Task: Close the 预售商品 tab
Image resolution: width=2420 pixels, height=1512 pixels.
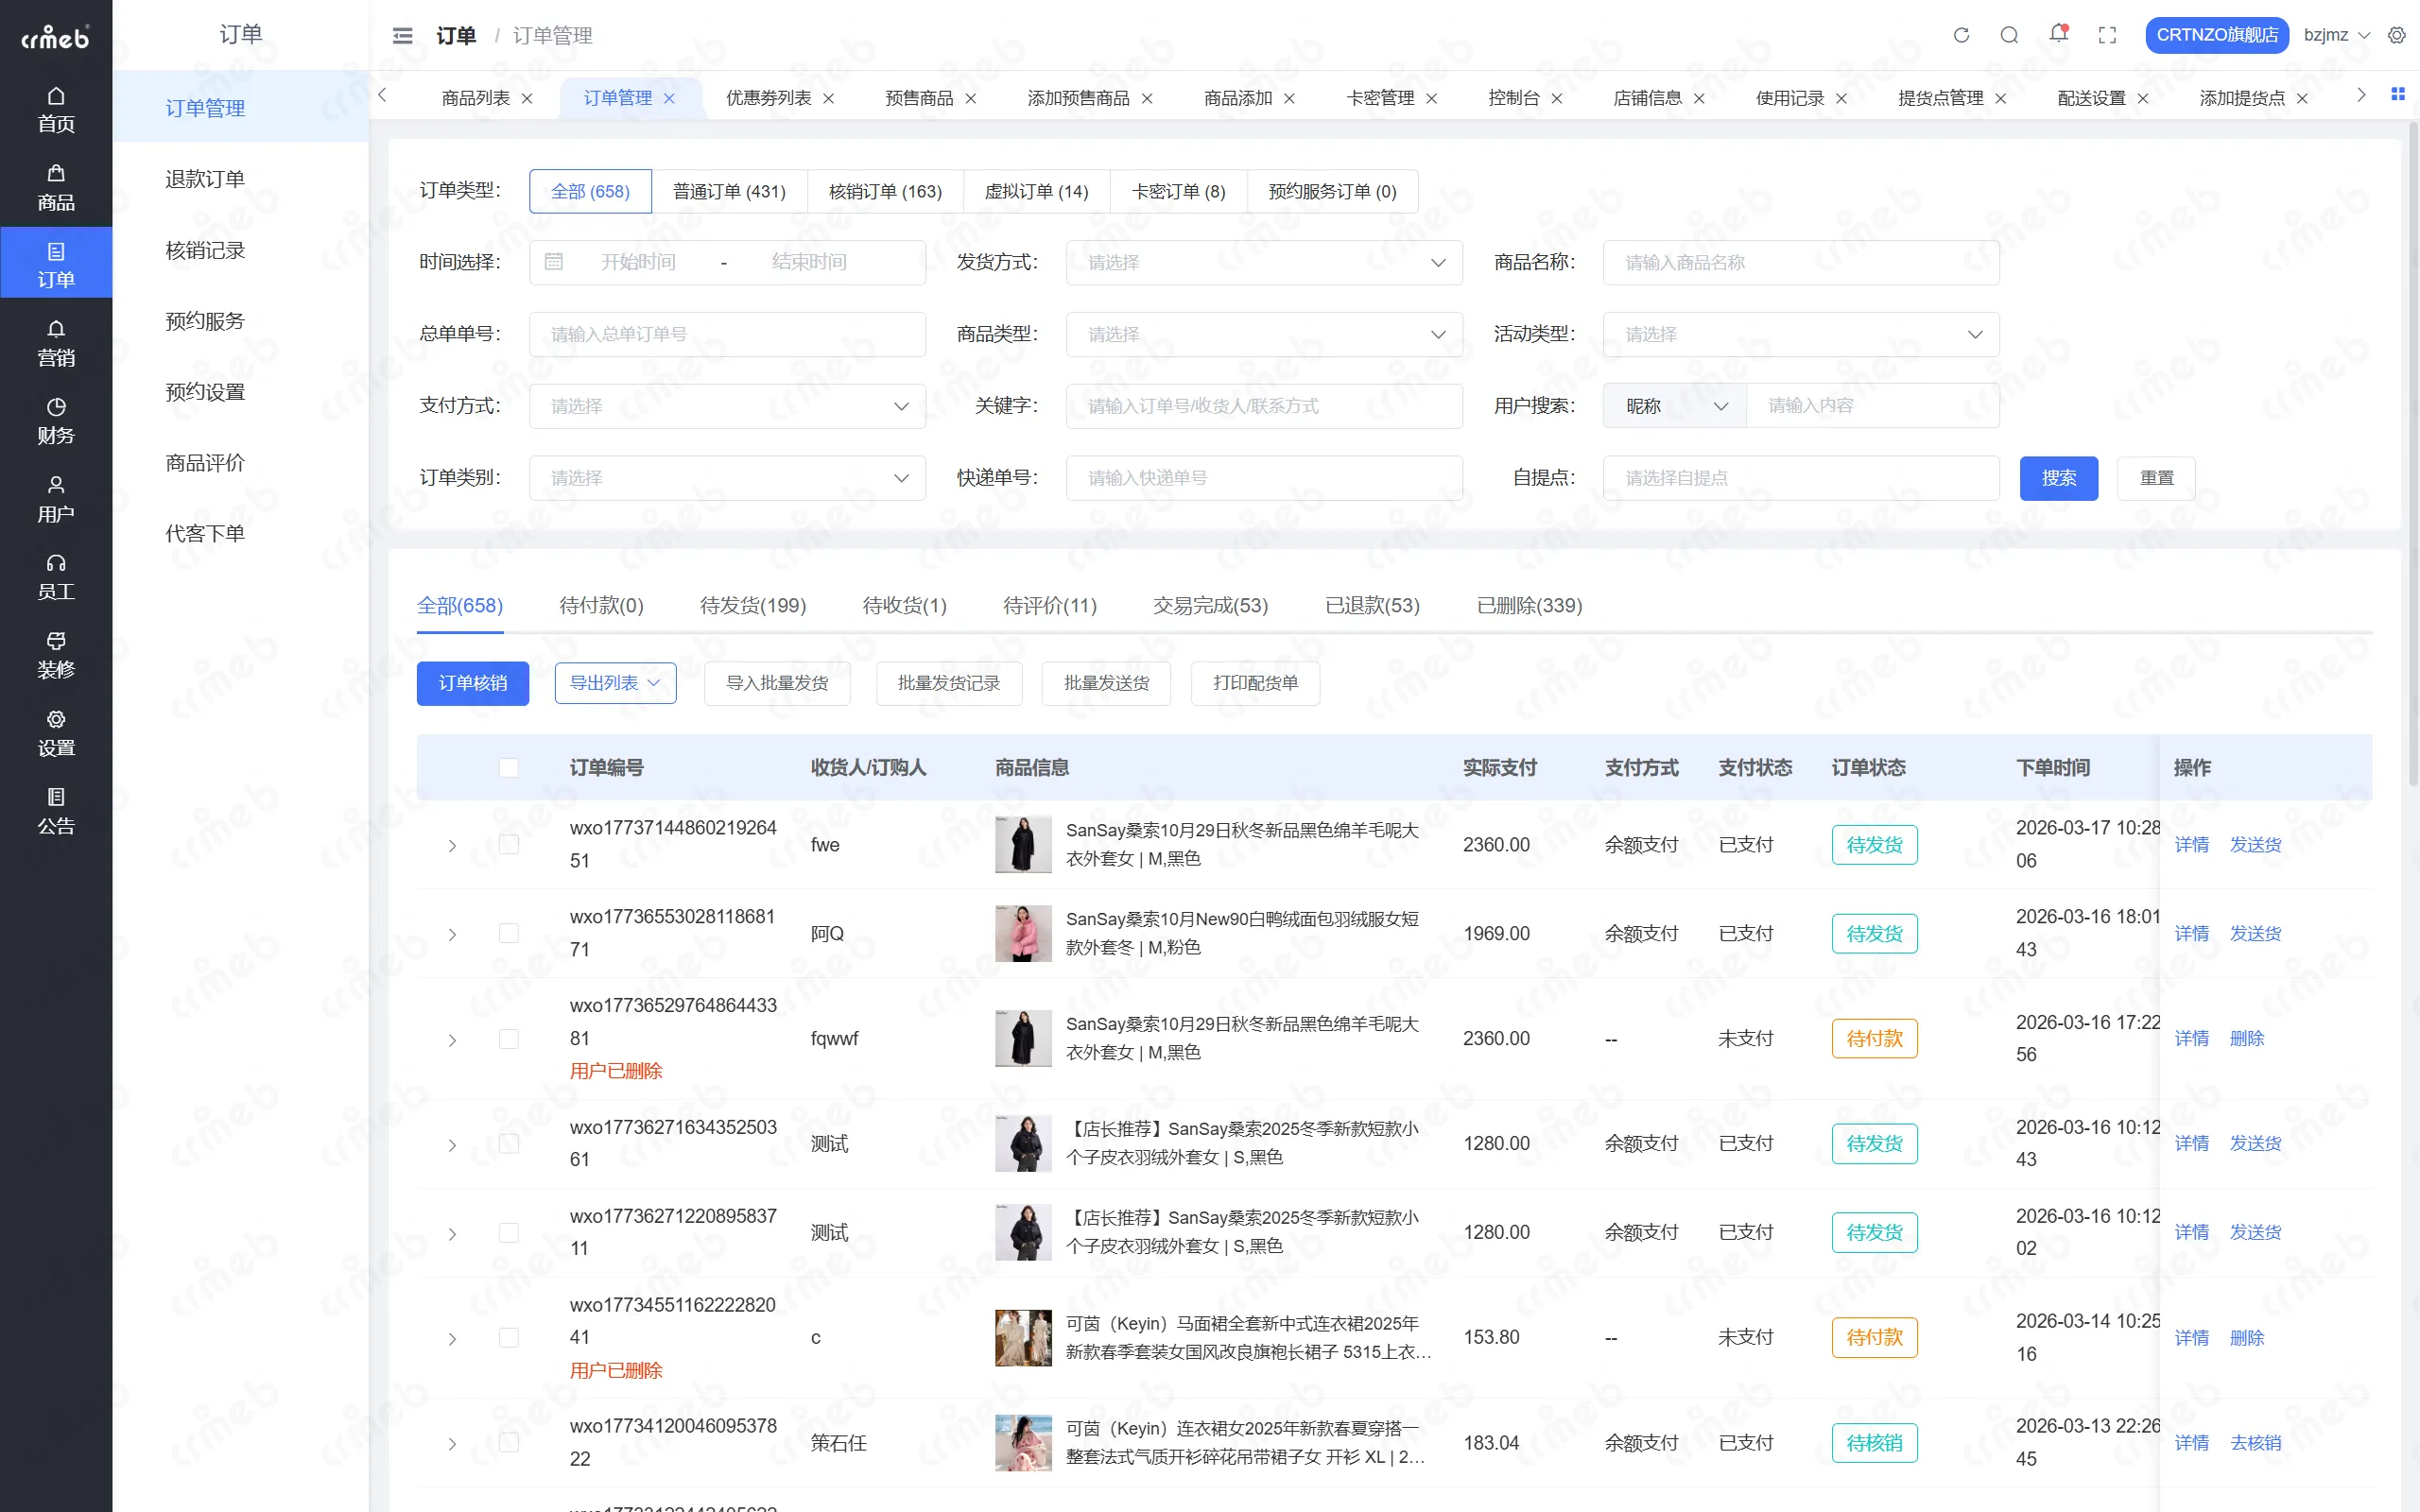Action: (970, 98)
